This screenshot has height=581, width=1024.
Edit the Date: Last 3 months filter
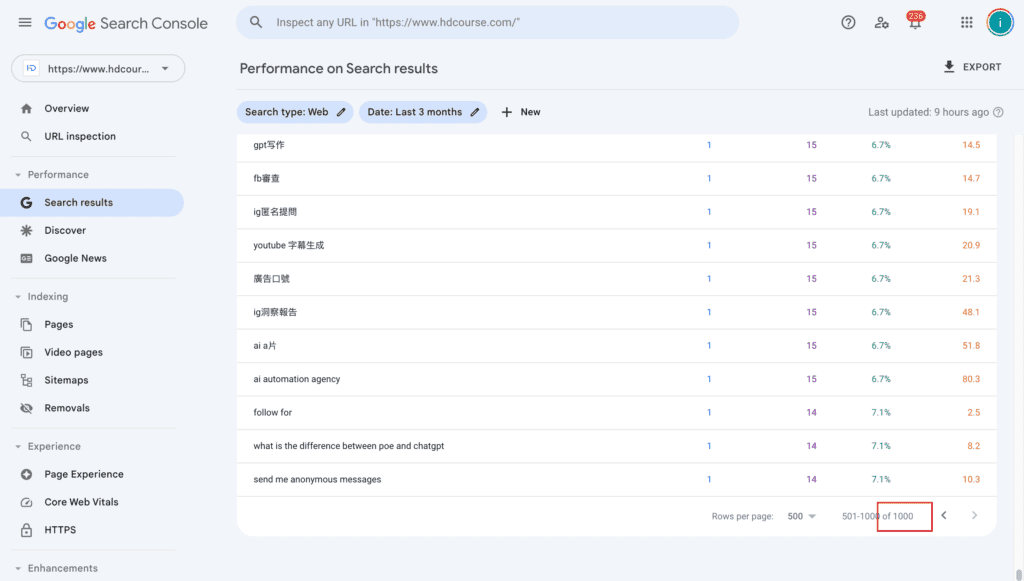(423, 112)
